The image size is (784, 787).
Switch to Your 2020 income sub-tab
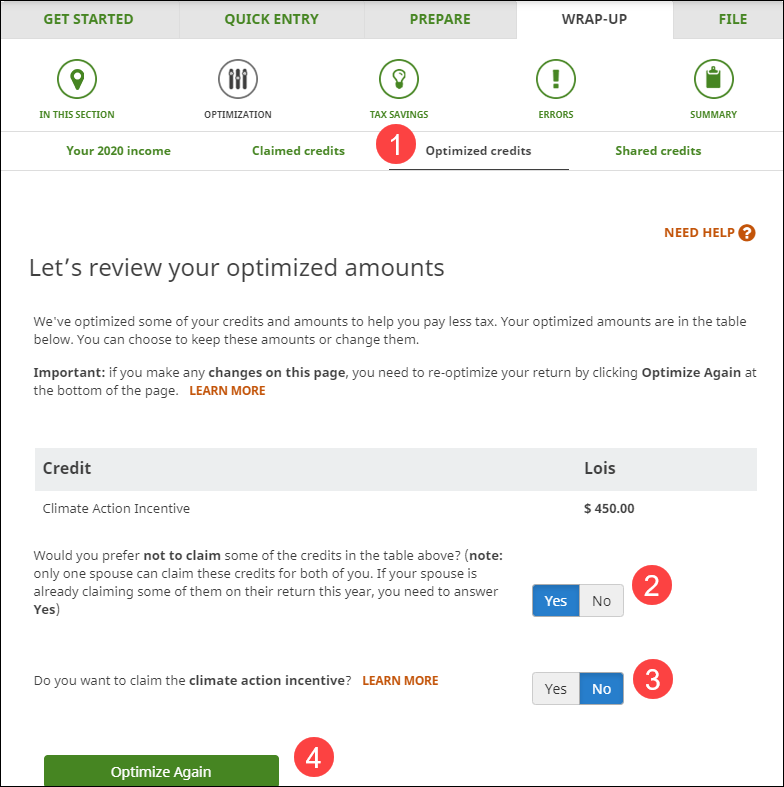click(x=118, y=151)
